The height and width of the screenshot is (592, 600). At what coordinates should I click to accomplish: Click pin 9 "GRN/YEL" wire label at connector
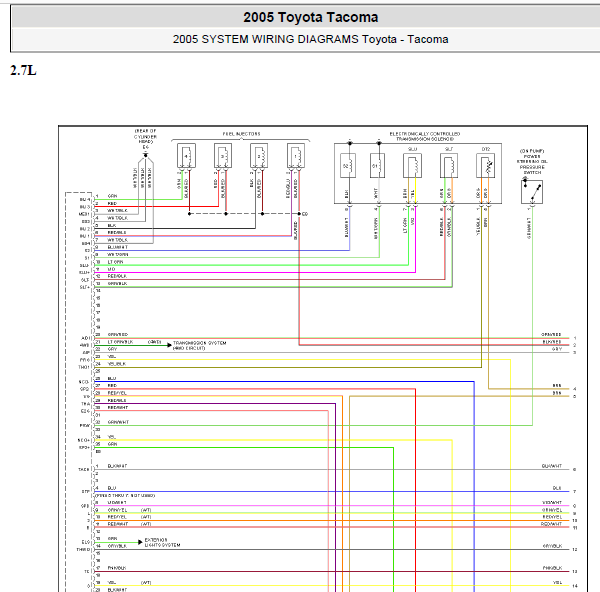click(x=117, y=510)
